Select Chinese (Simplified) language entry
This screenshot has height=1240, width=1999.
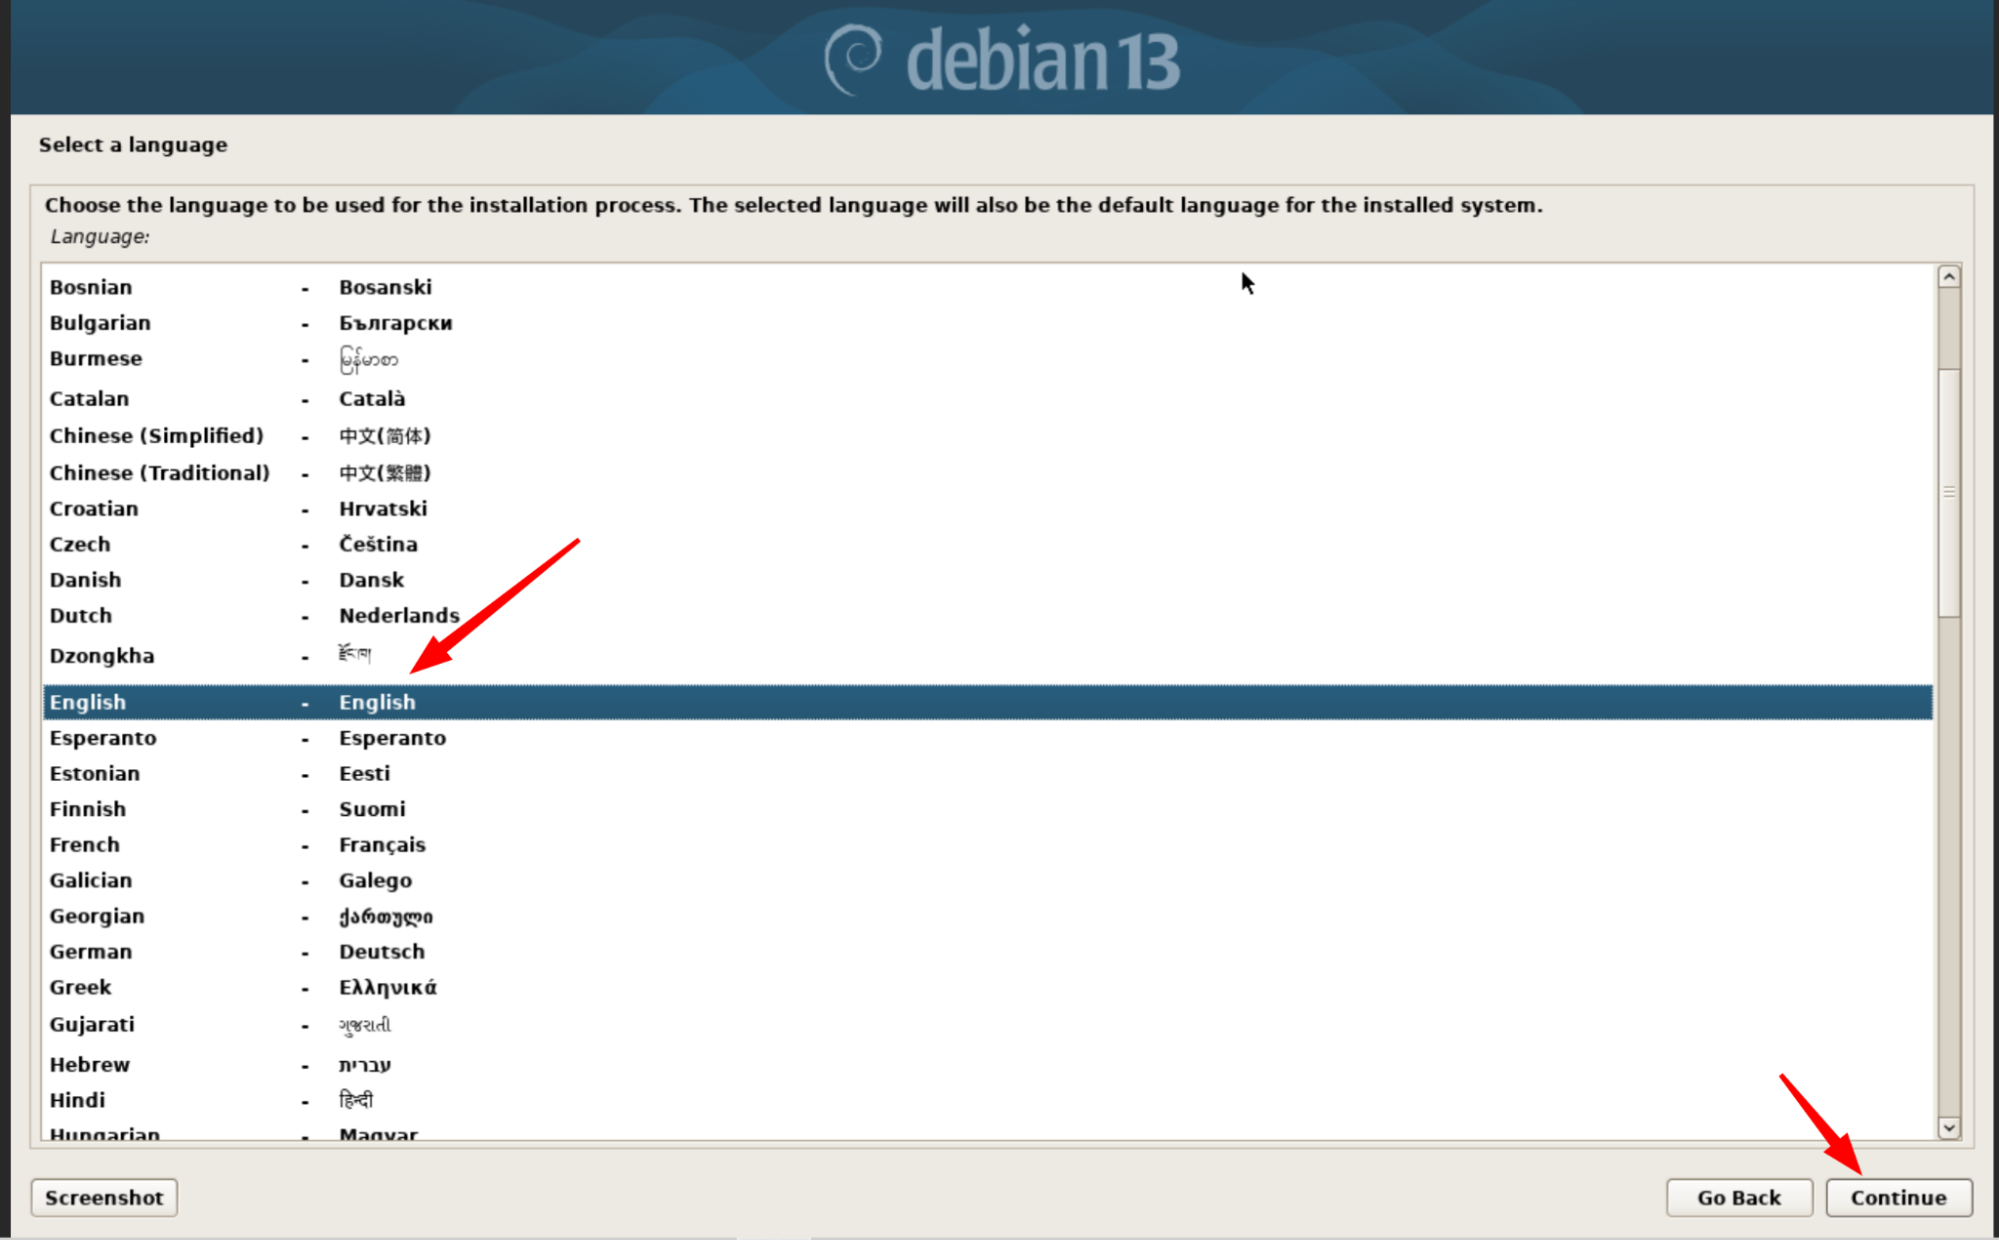(x=987, y=436)
